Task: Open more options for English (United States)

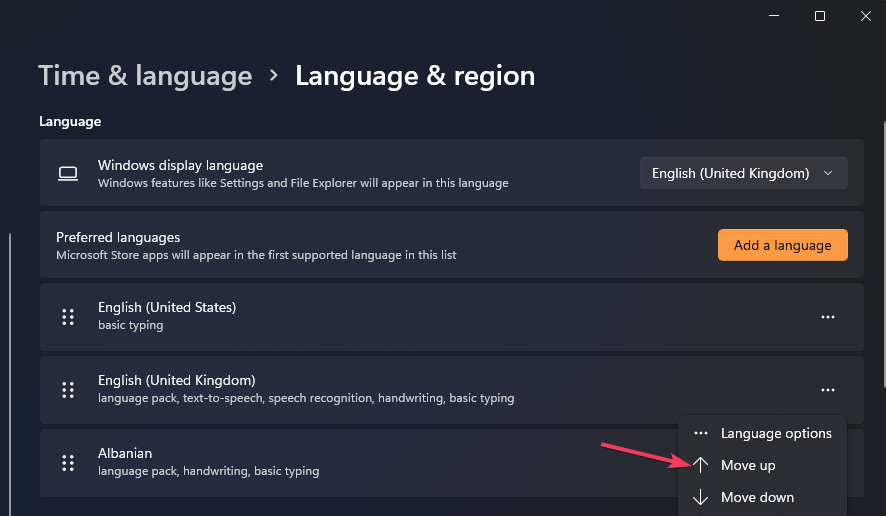Action: pyautogui.click(x=828, y=317)
